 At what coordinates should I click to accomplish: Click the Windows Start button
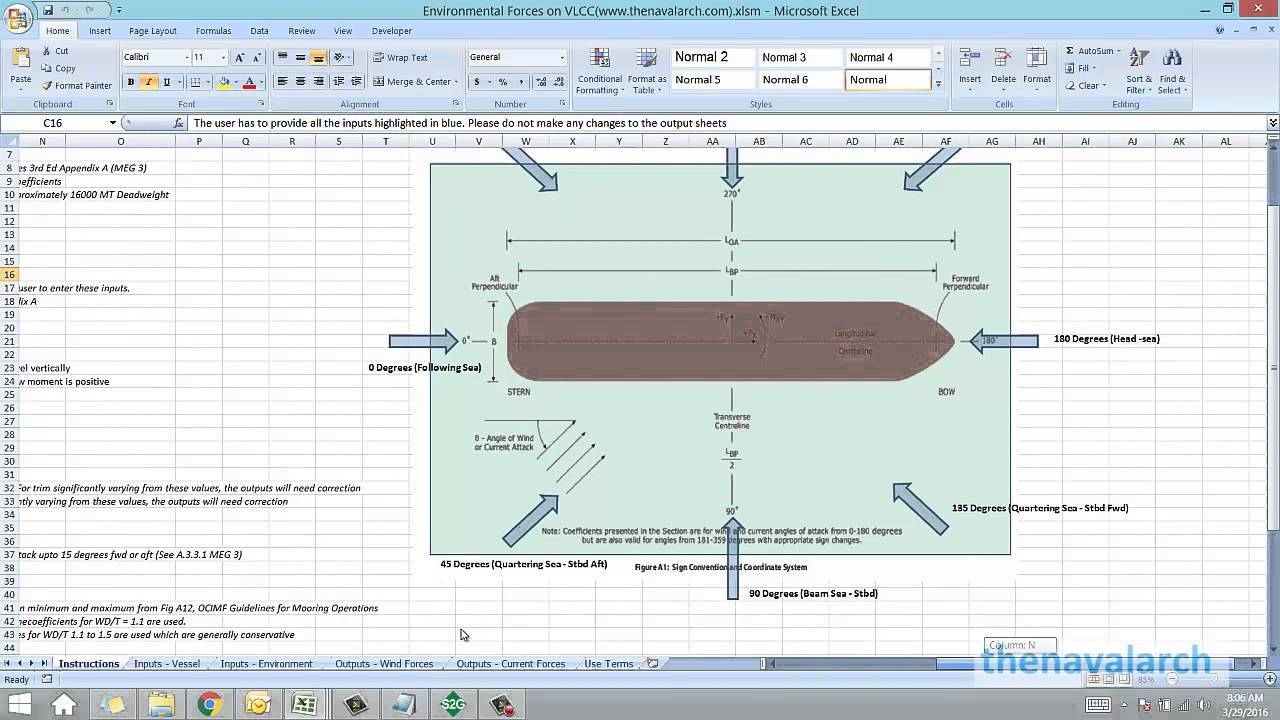19,705
